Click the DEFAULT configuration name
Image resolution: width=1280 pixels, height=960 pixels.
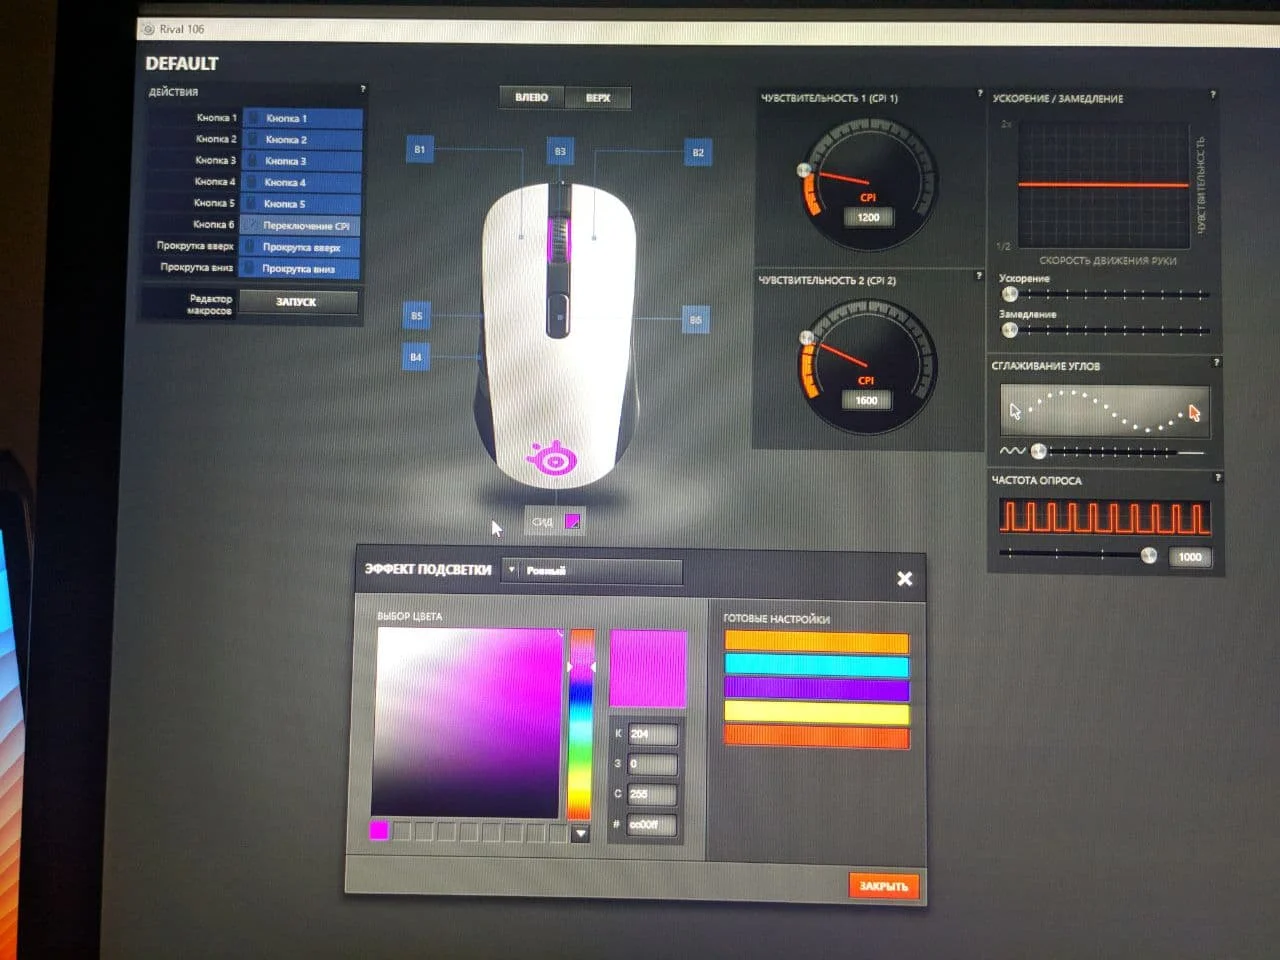182,63
